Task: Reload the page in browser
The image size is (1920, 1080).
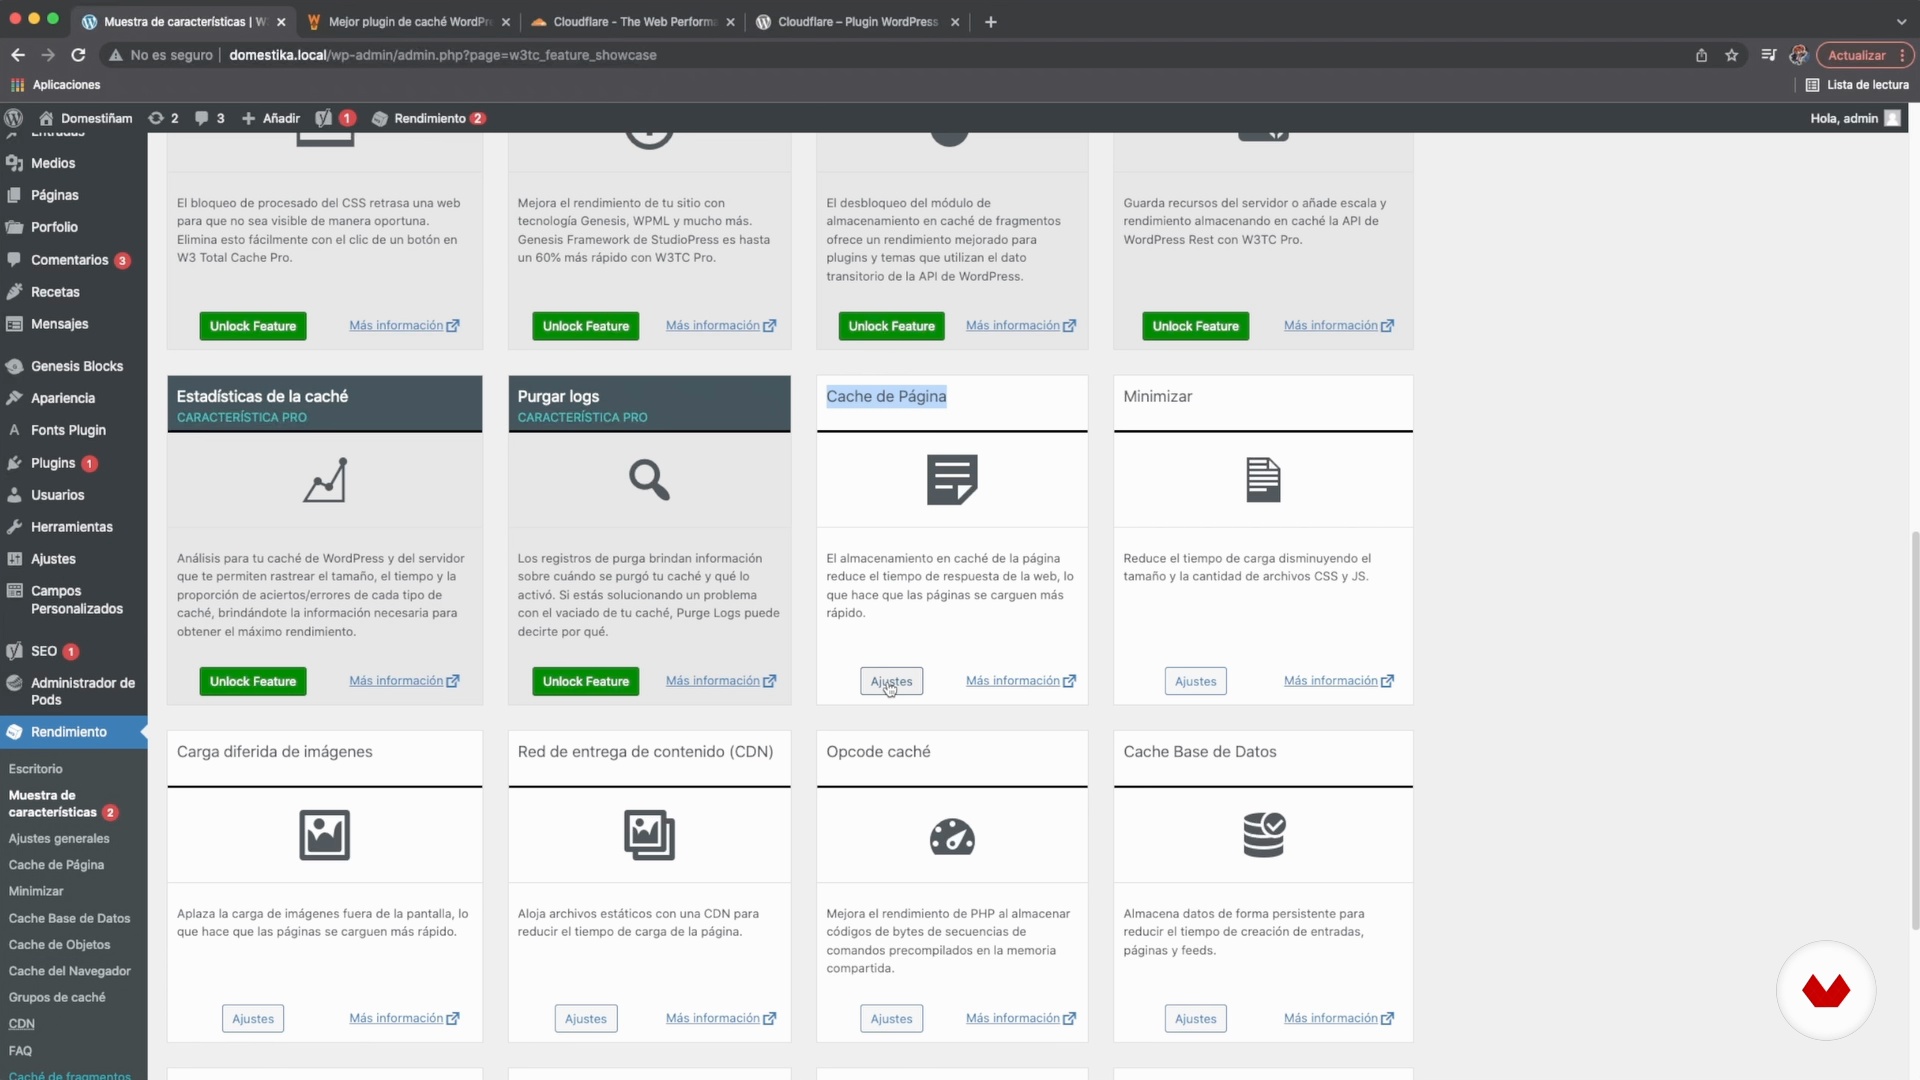Action: click(78, 55)
